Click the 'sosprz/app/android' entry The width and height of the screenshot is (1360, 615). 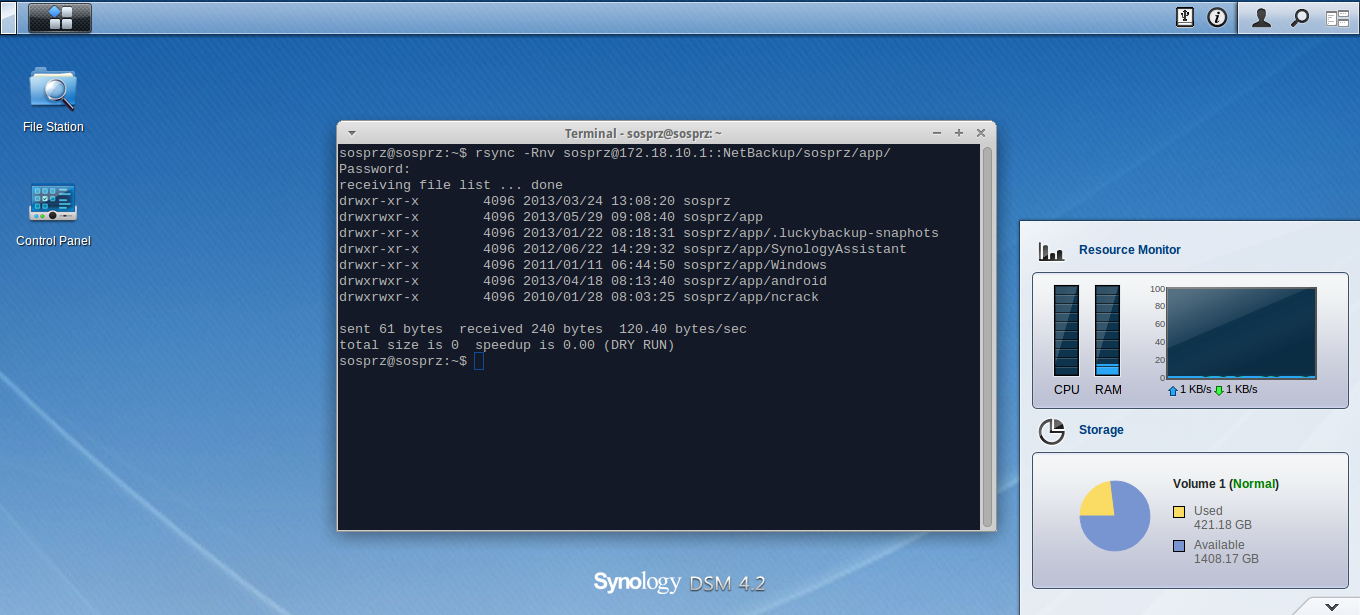click(755, 281)
